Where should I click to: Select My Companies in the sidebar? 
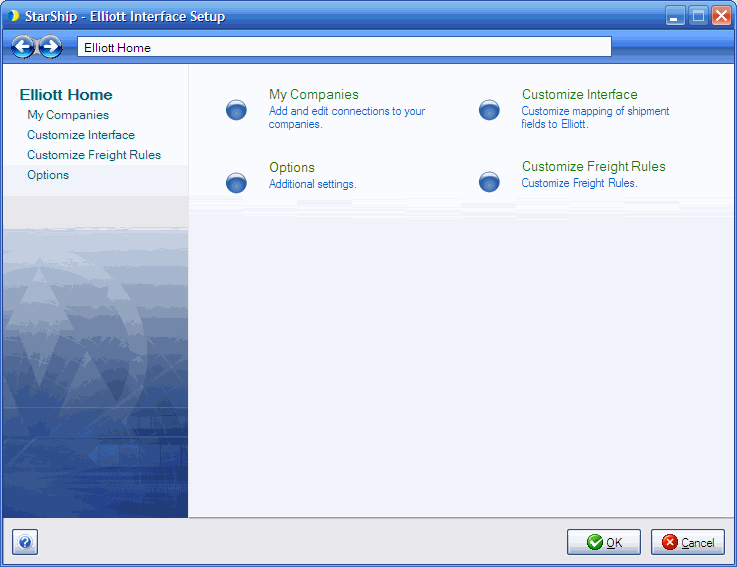(68, 115)
